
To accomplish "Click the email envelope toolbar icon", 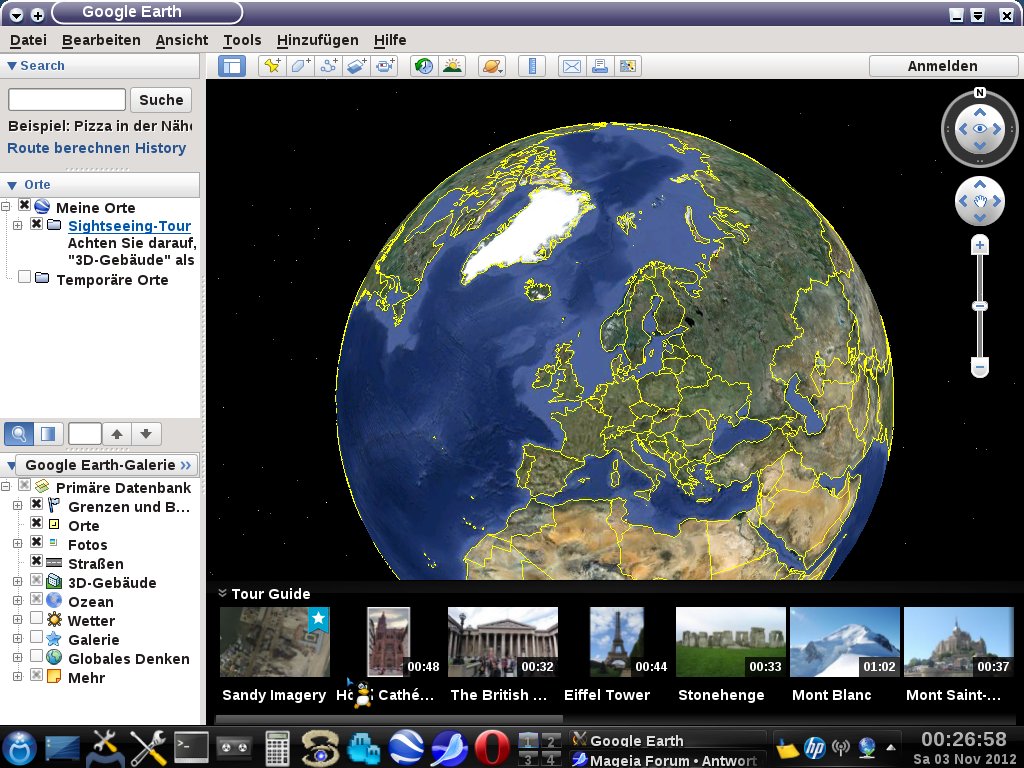I will point(571,66).
